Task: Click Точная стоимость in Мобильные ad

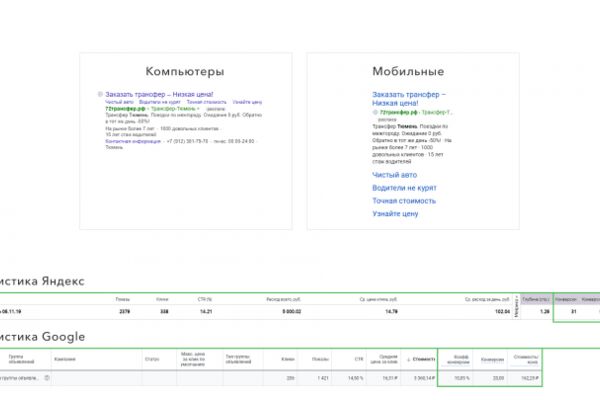Action: (404, 201)
